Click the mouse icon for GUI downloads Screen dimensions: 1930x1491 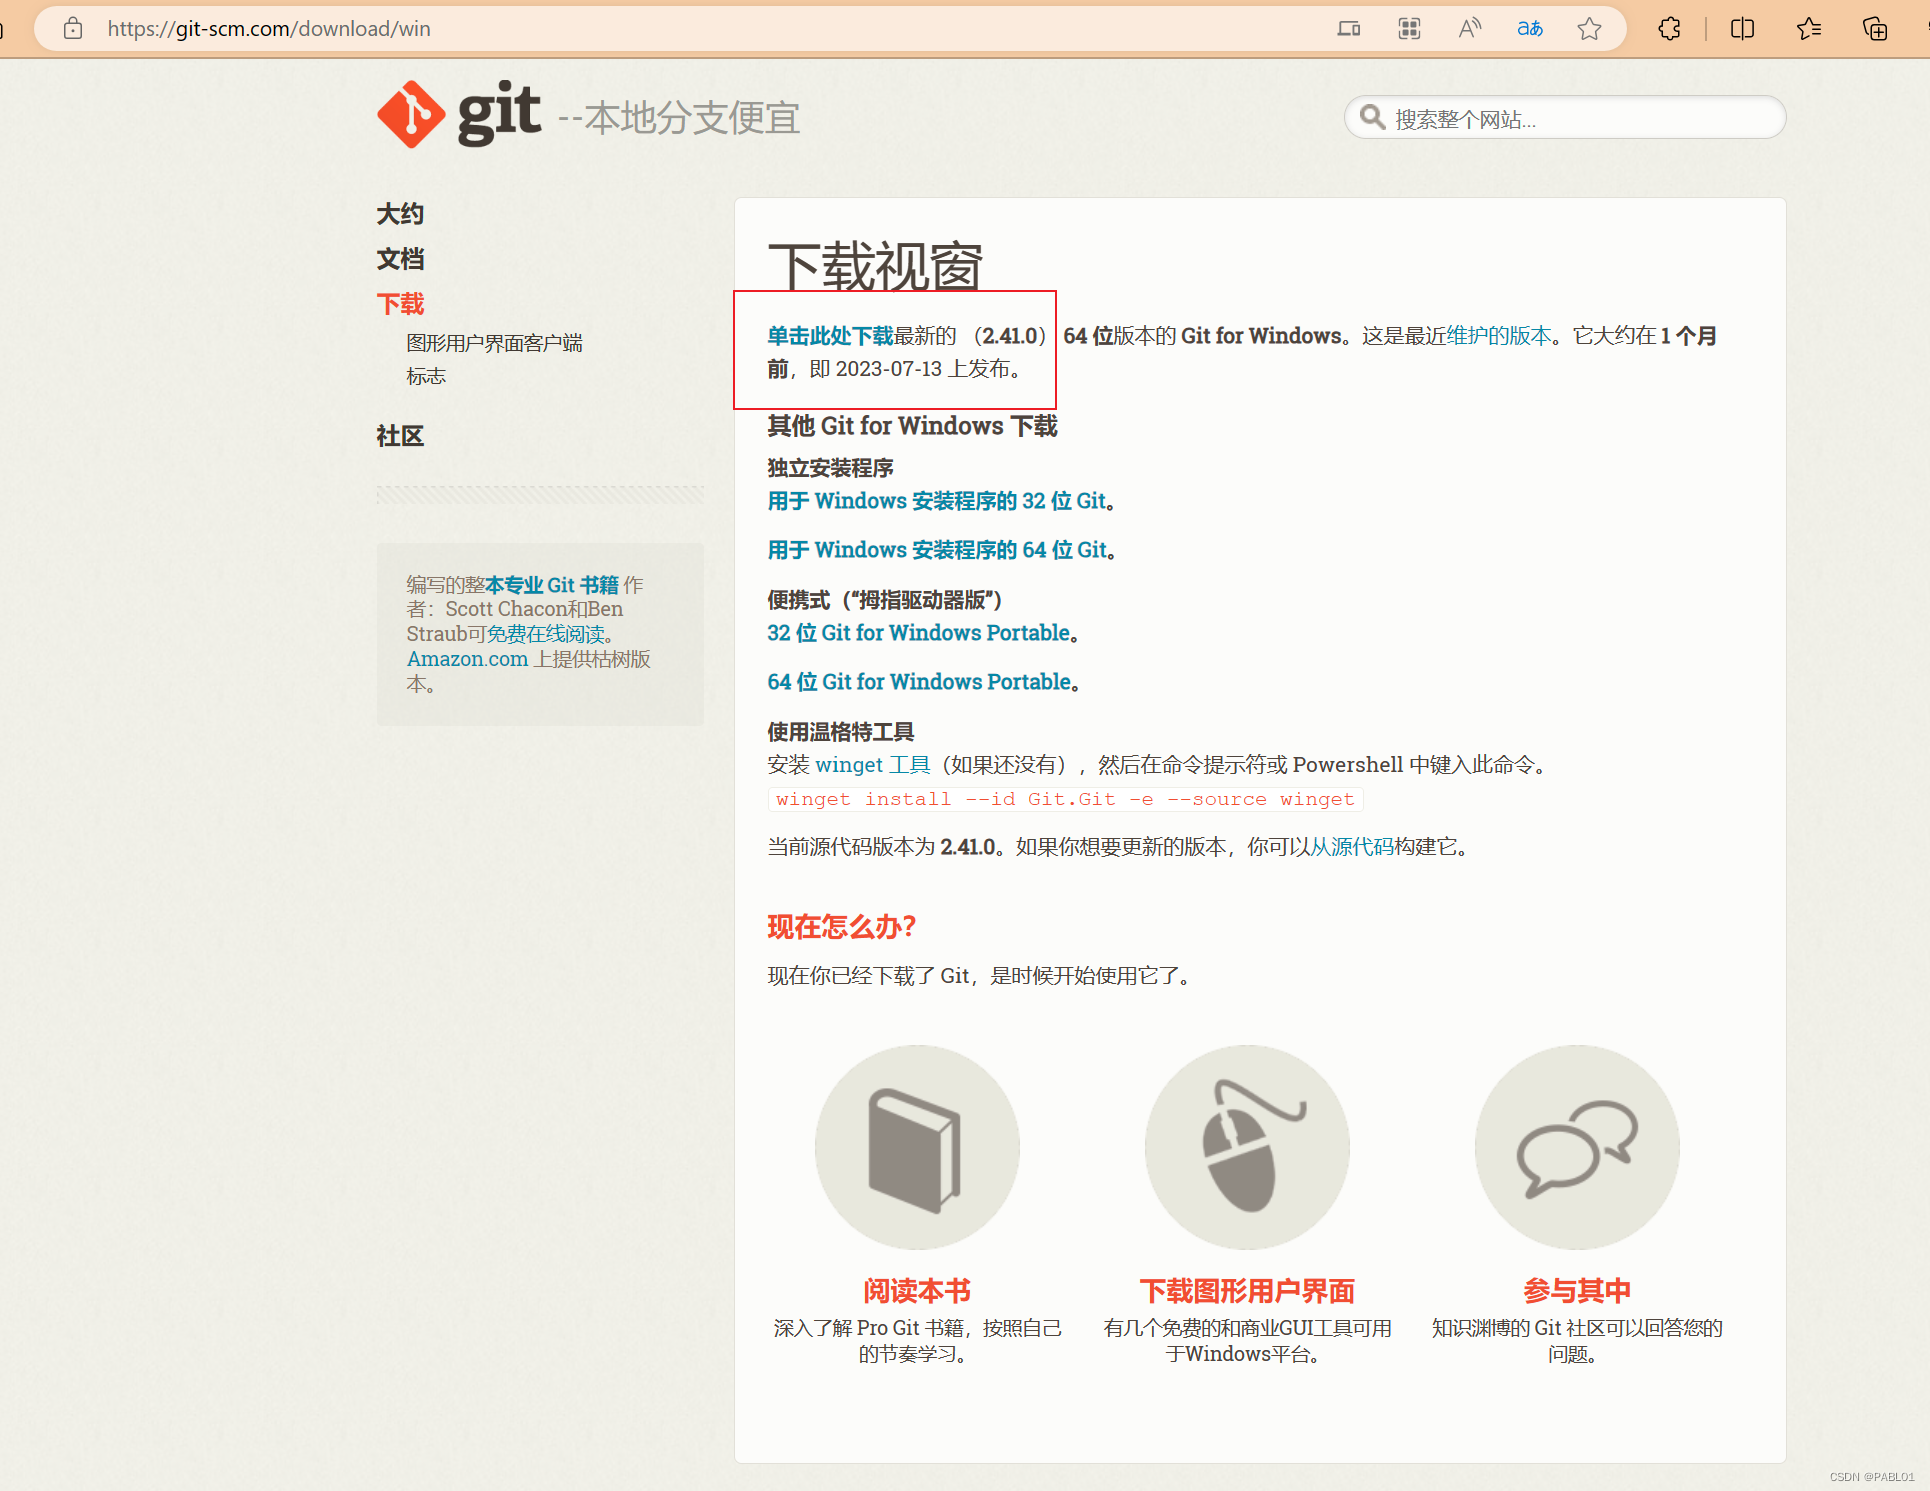pos(1247,1147)
